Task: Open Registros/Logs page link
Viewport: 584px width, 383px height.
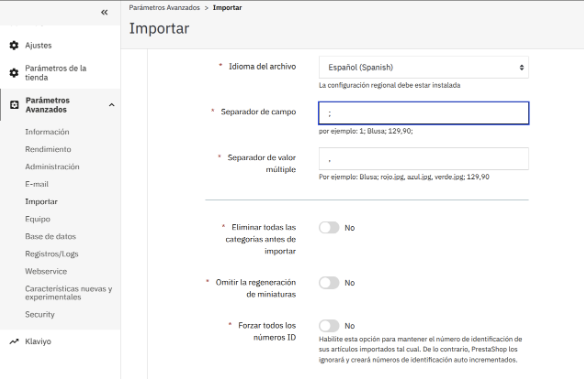Action: (x=51, y=254)
